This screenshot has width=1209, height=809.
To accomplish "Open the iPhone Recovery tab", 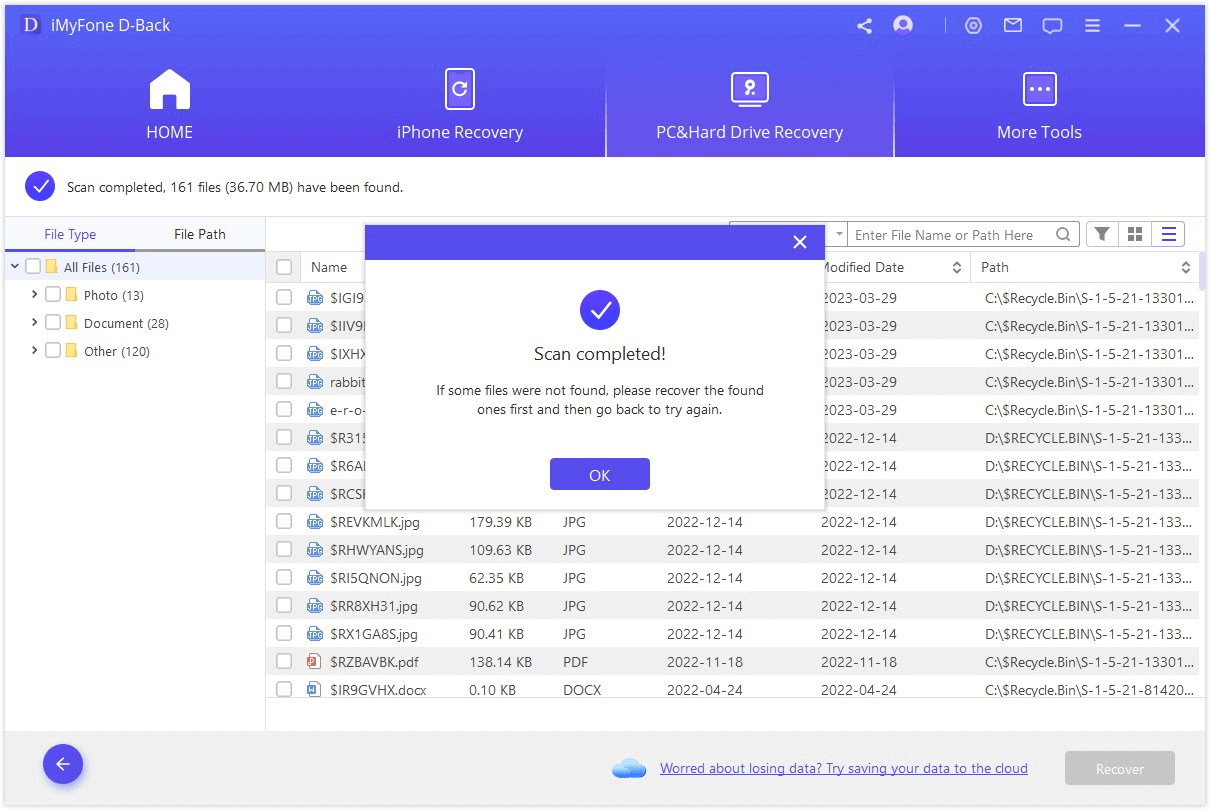I will click(x=460, y=104).
